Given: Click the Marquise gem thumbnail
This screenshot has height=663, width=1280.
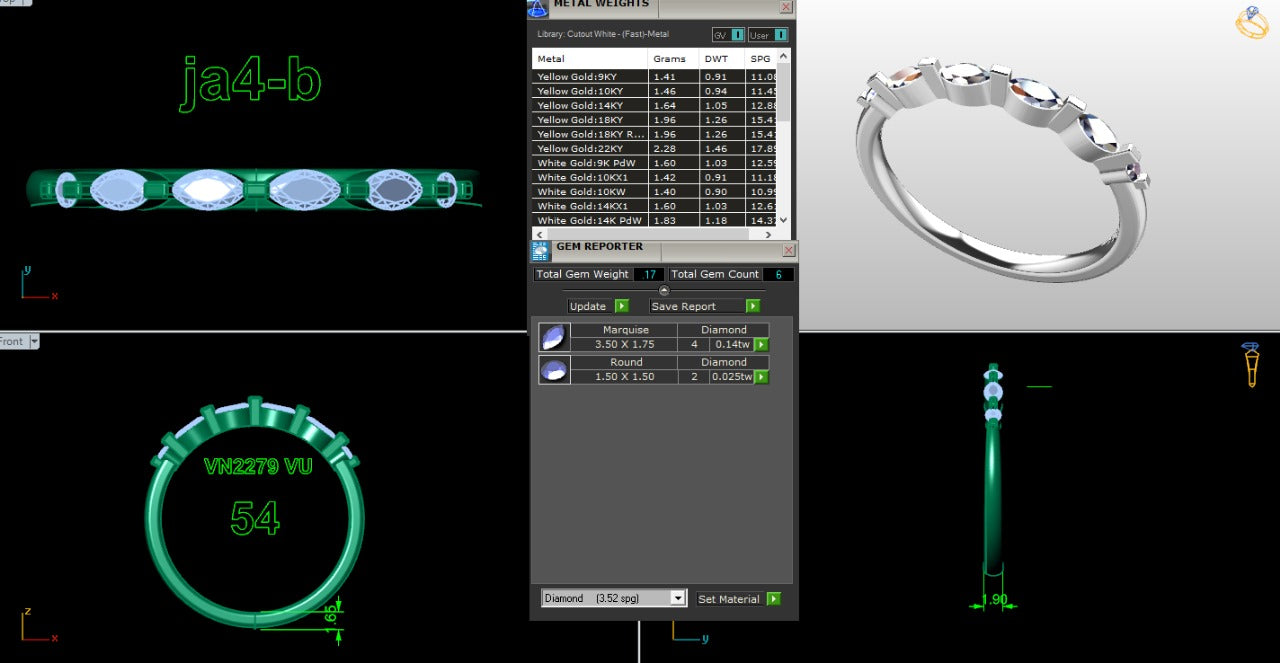Looking at the screenshot, I should pos(554,337).
